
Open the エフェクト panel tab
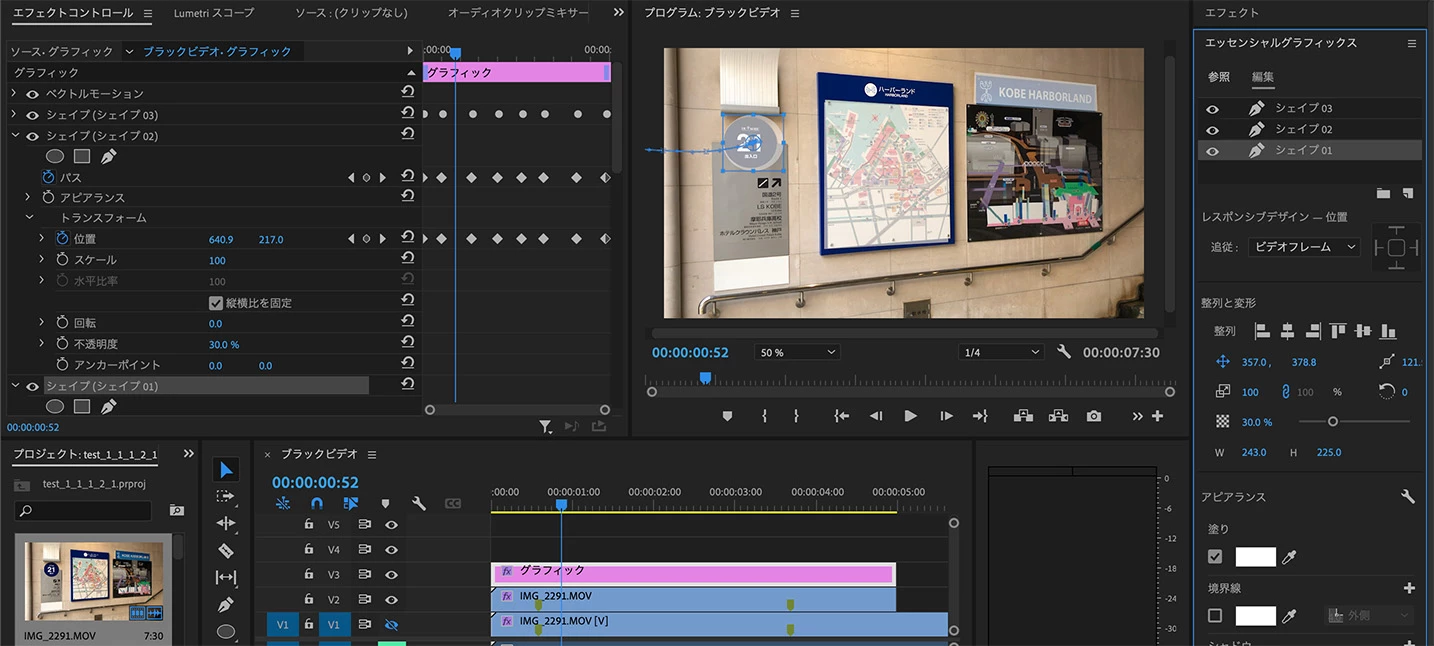coord(1232,13)
